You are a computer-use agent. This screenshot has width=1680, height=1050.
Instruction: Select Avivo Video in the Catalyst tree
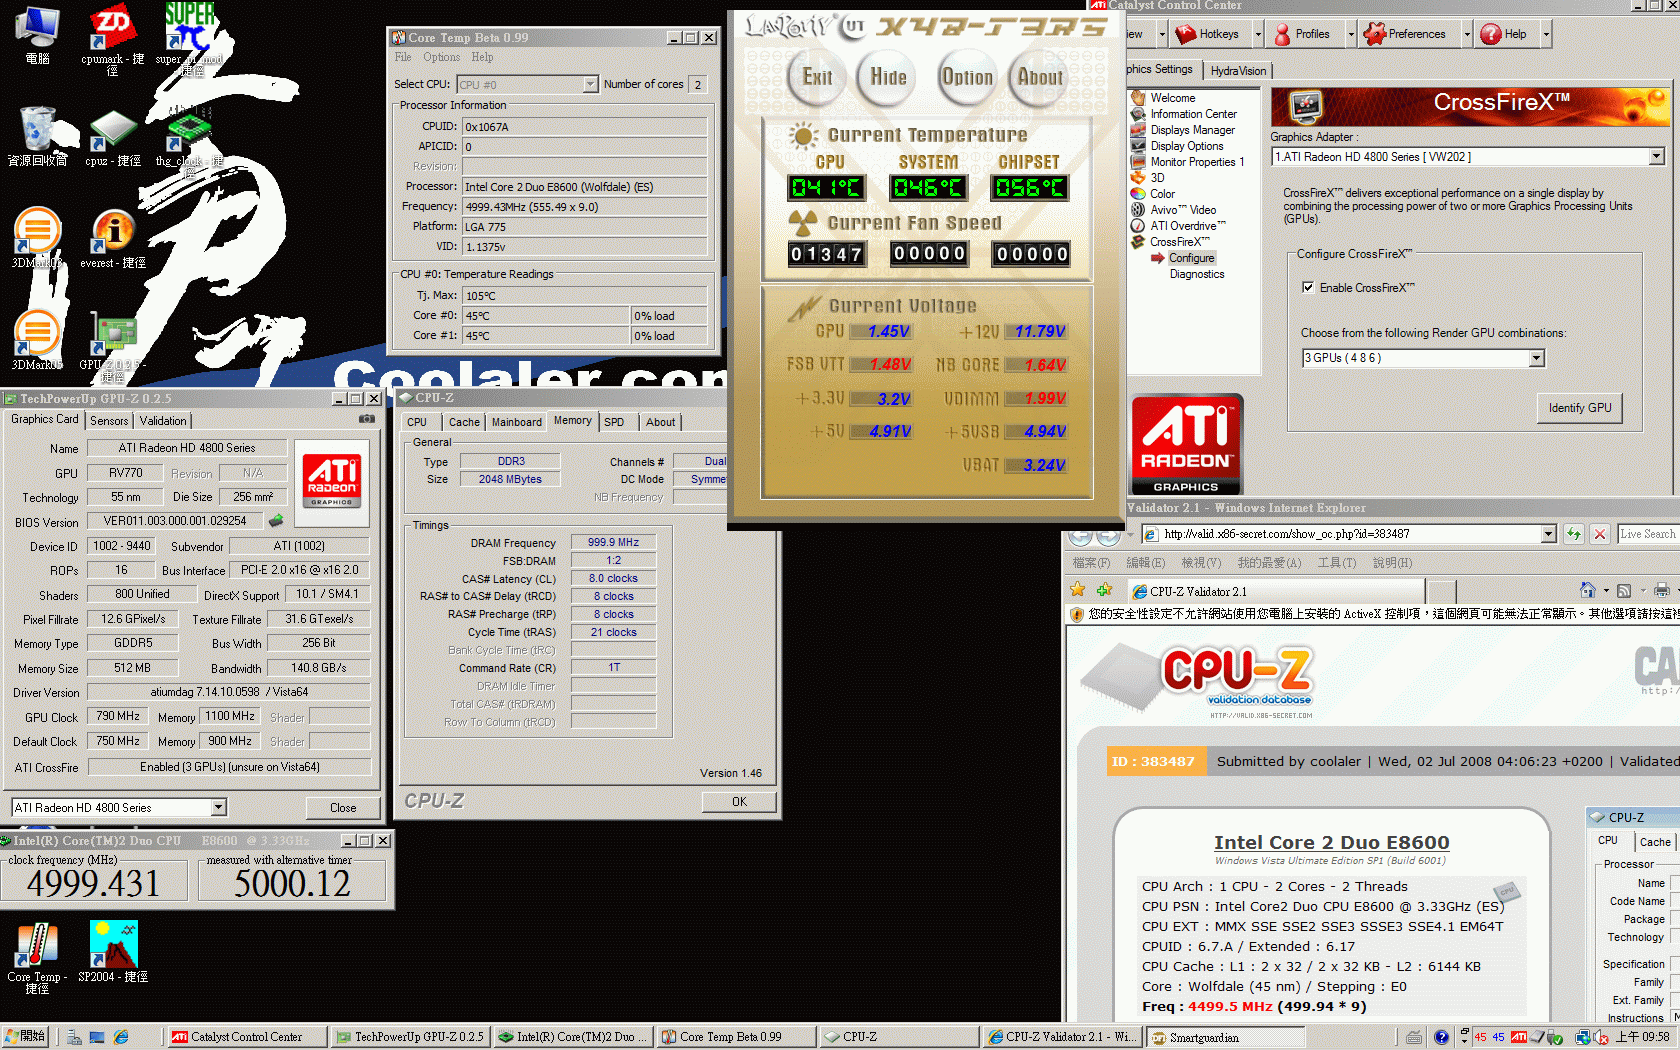pyautogui.click(x=1183, y=210)
